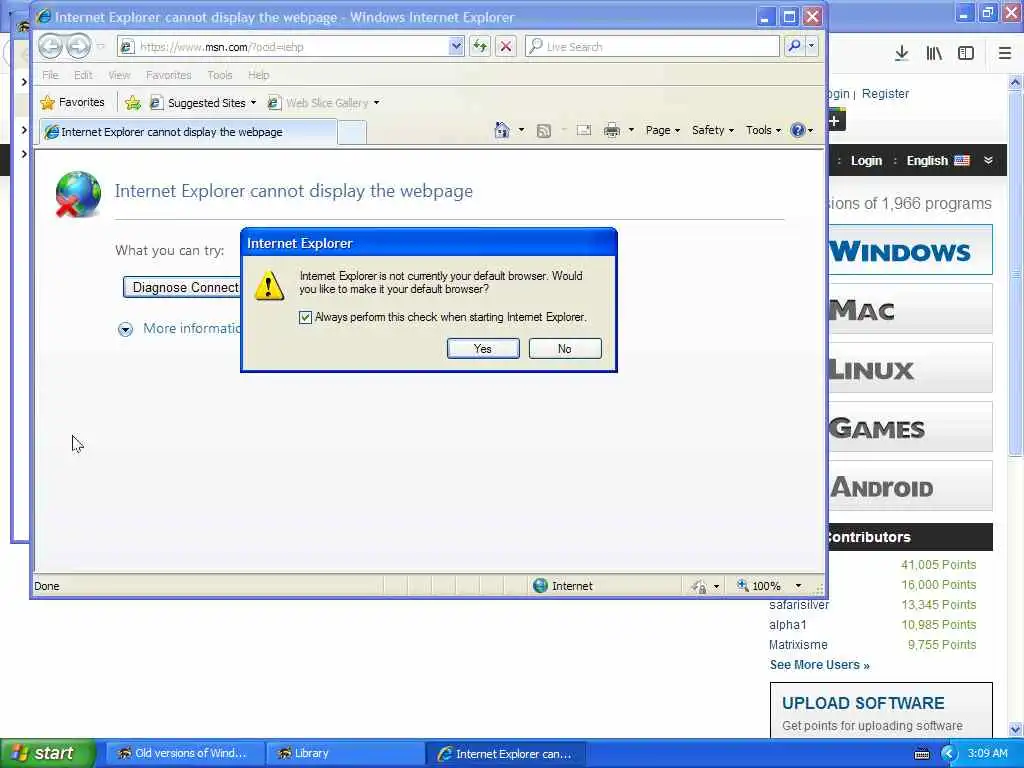Click the msn.com address bar field
The height and width of the screenshot is (768, 1024).
(x=291, y=46)
